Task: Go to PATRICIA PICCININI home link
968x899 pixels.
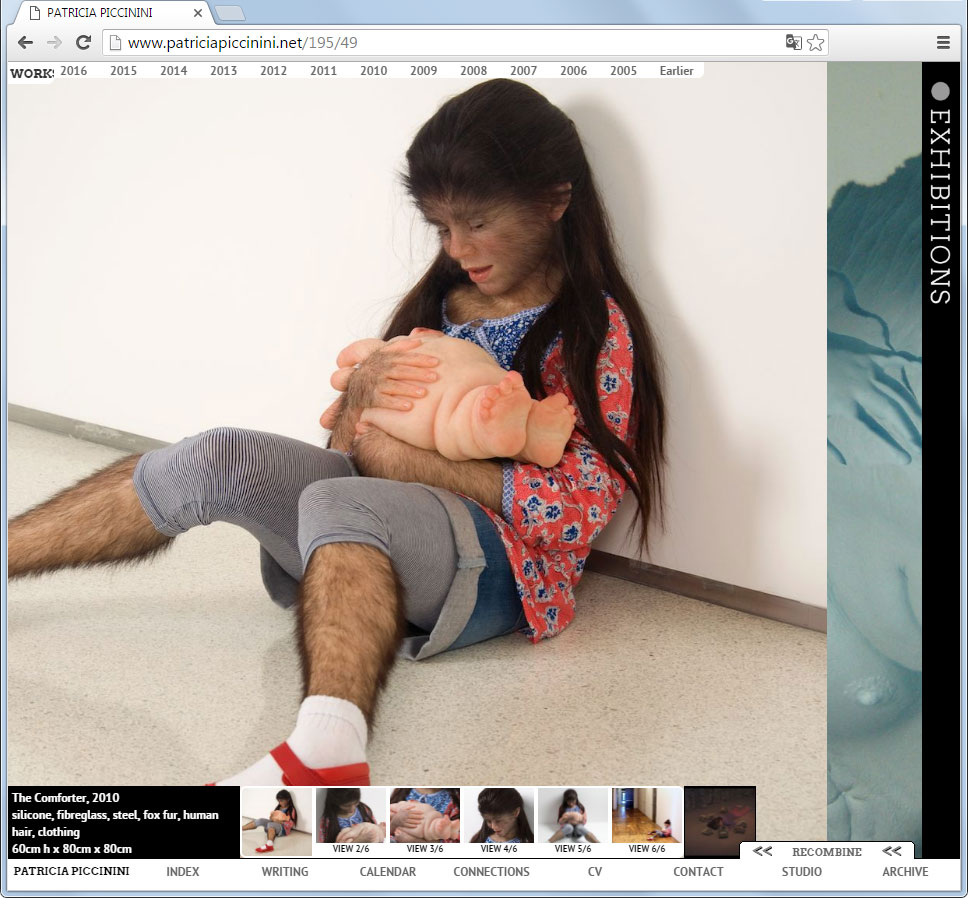Action: [72, 871]
